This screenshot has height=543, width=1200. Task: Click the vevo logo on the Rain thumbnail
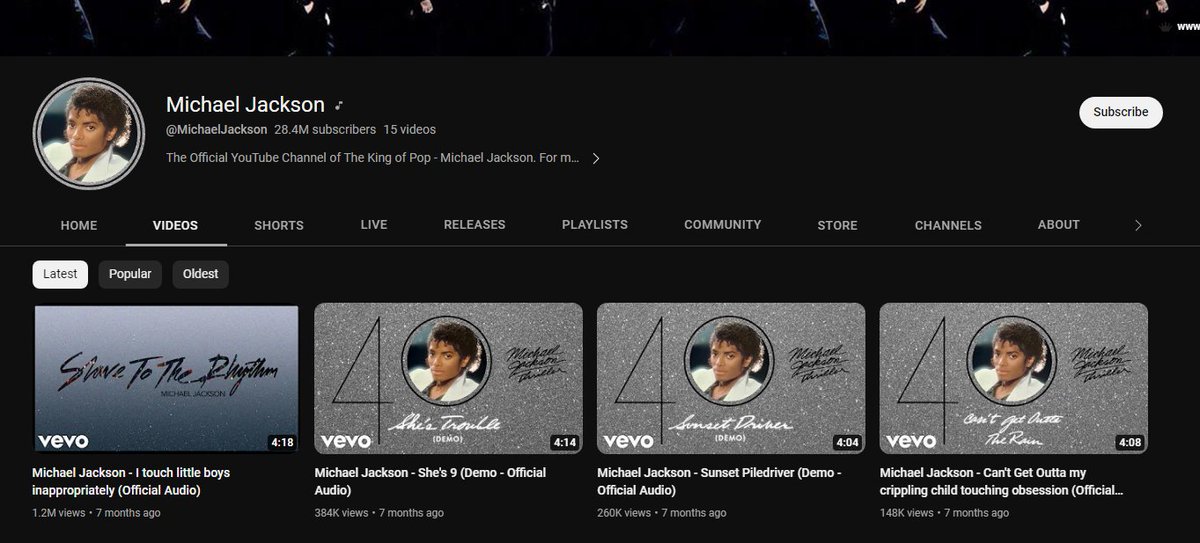pos(911,441)
